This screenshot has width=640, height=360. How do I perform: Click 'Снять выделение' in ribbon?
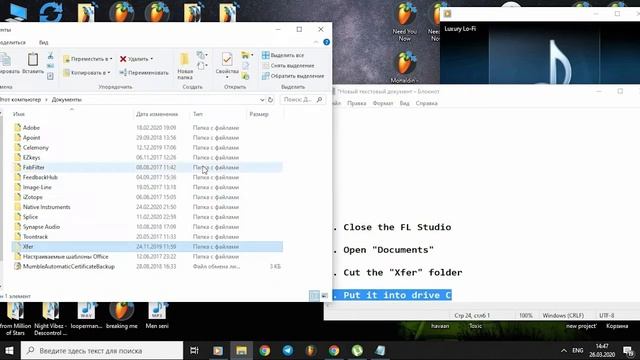coord(288,66)
